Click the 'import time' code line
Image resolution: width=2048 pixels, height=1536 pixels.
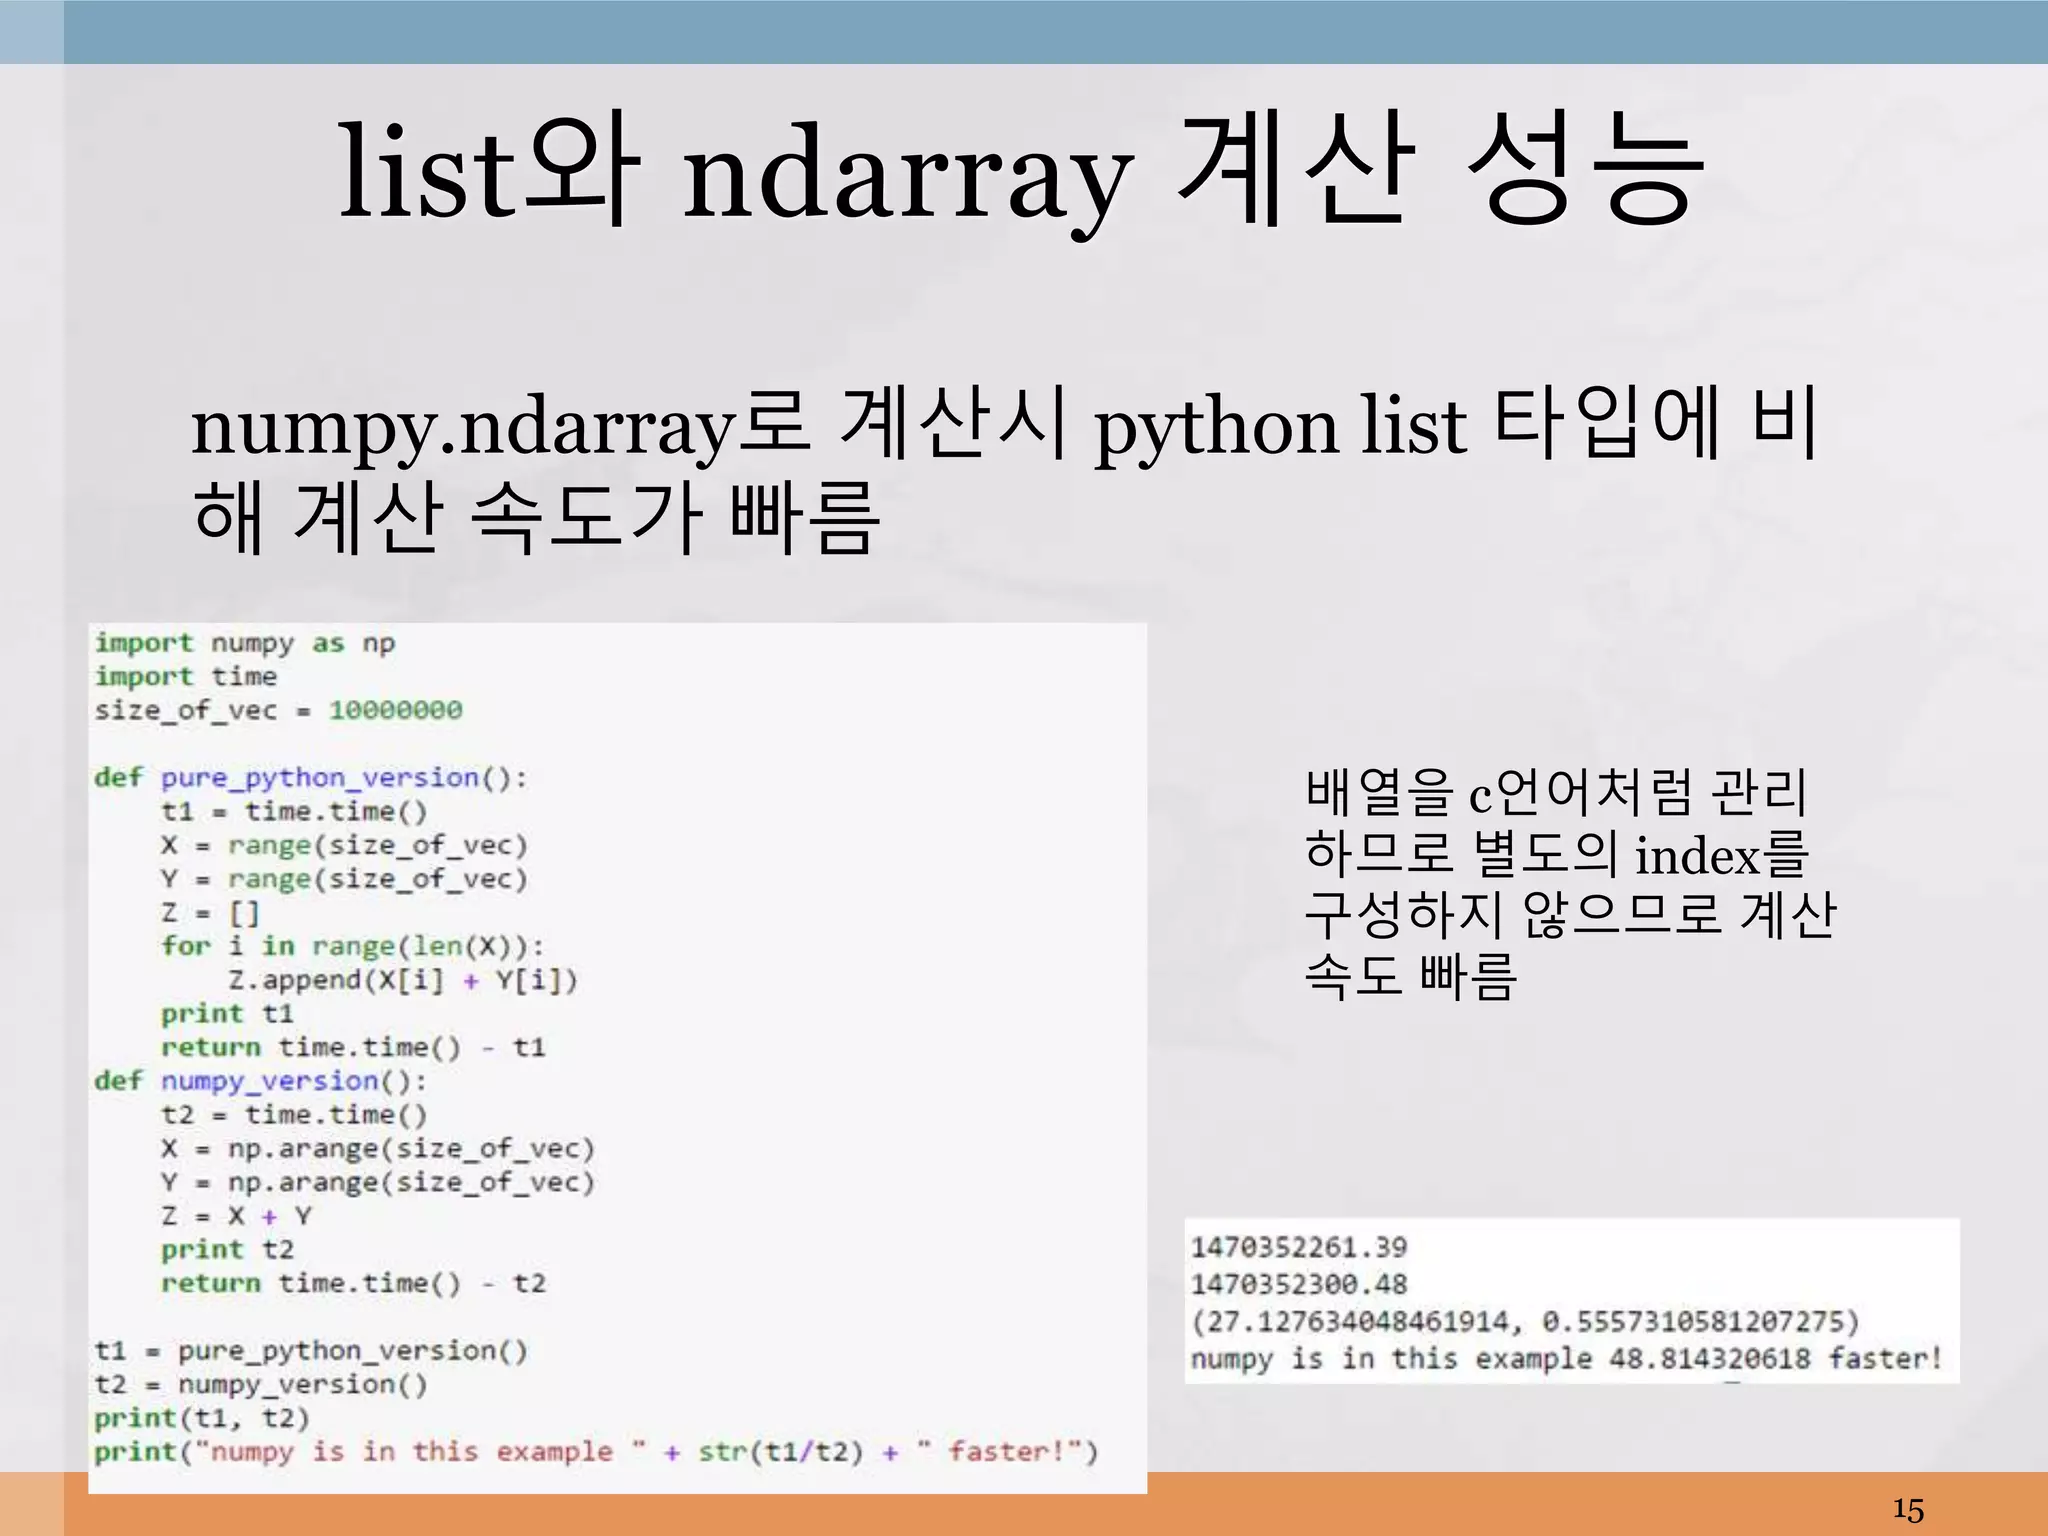coord(186,677)
